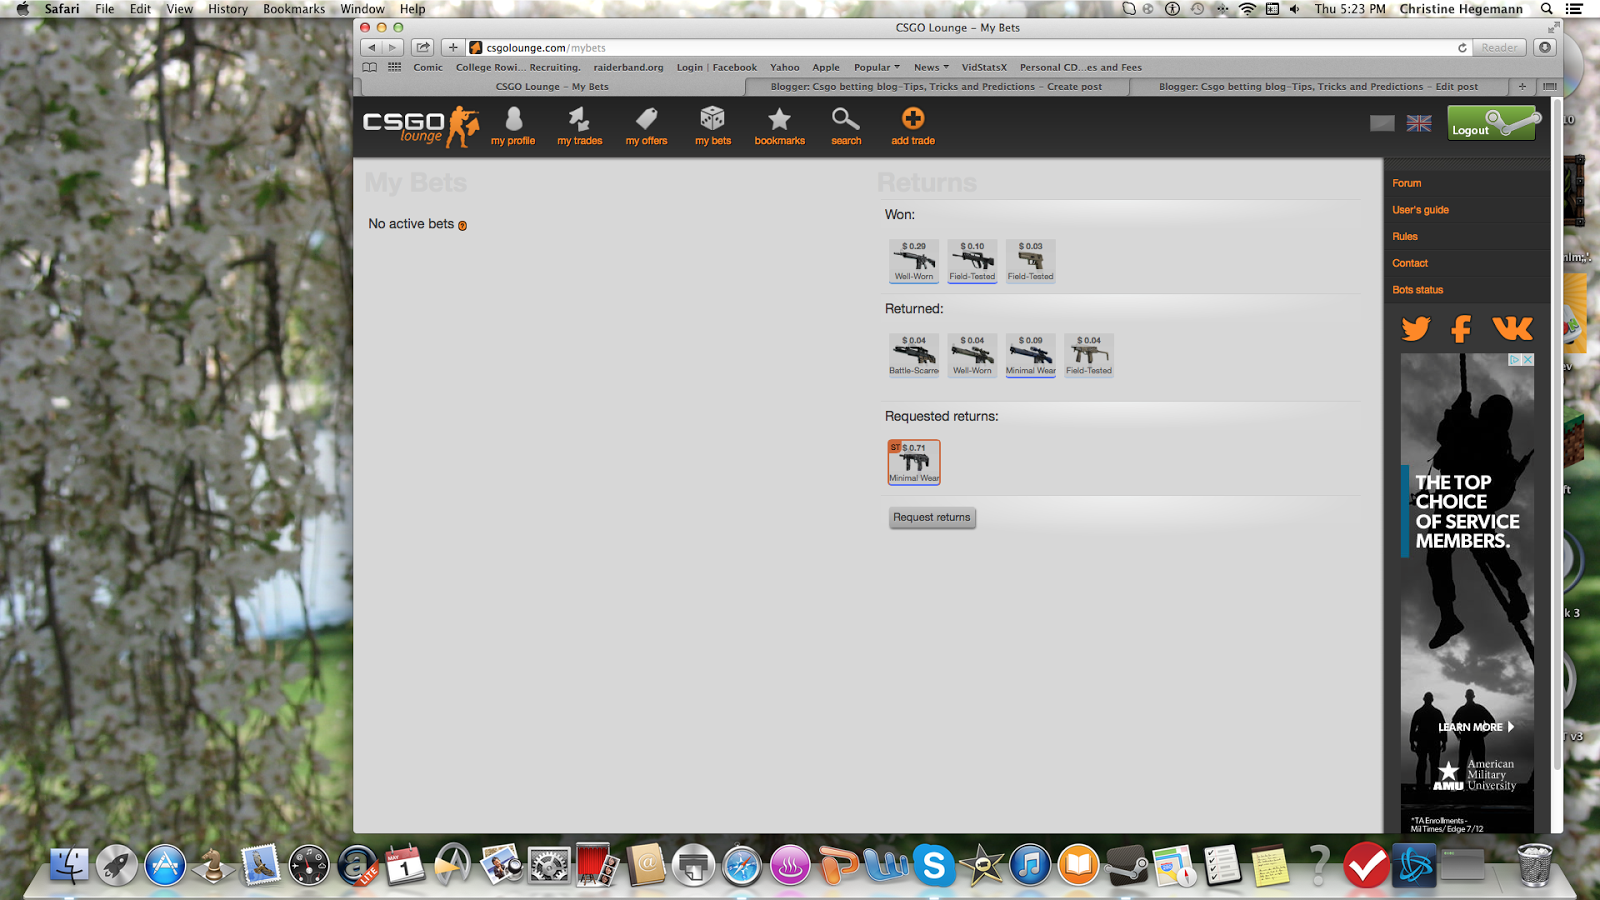Click the info icon beside No active bets
Viewport: 1600px width, 900px height.
[462, 225]
